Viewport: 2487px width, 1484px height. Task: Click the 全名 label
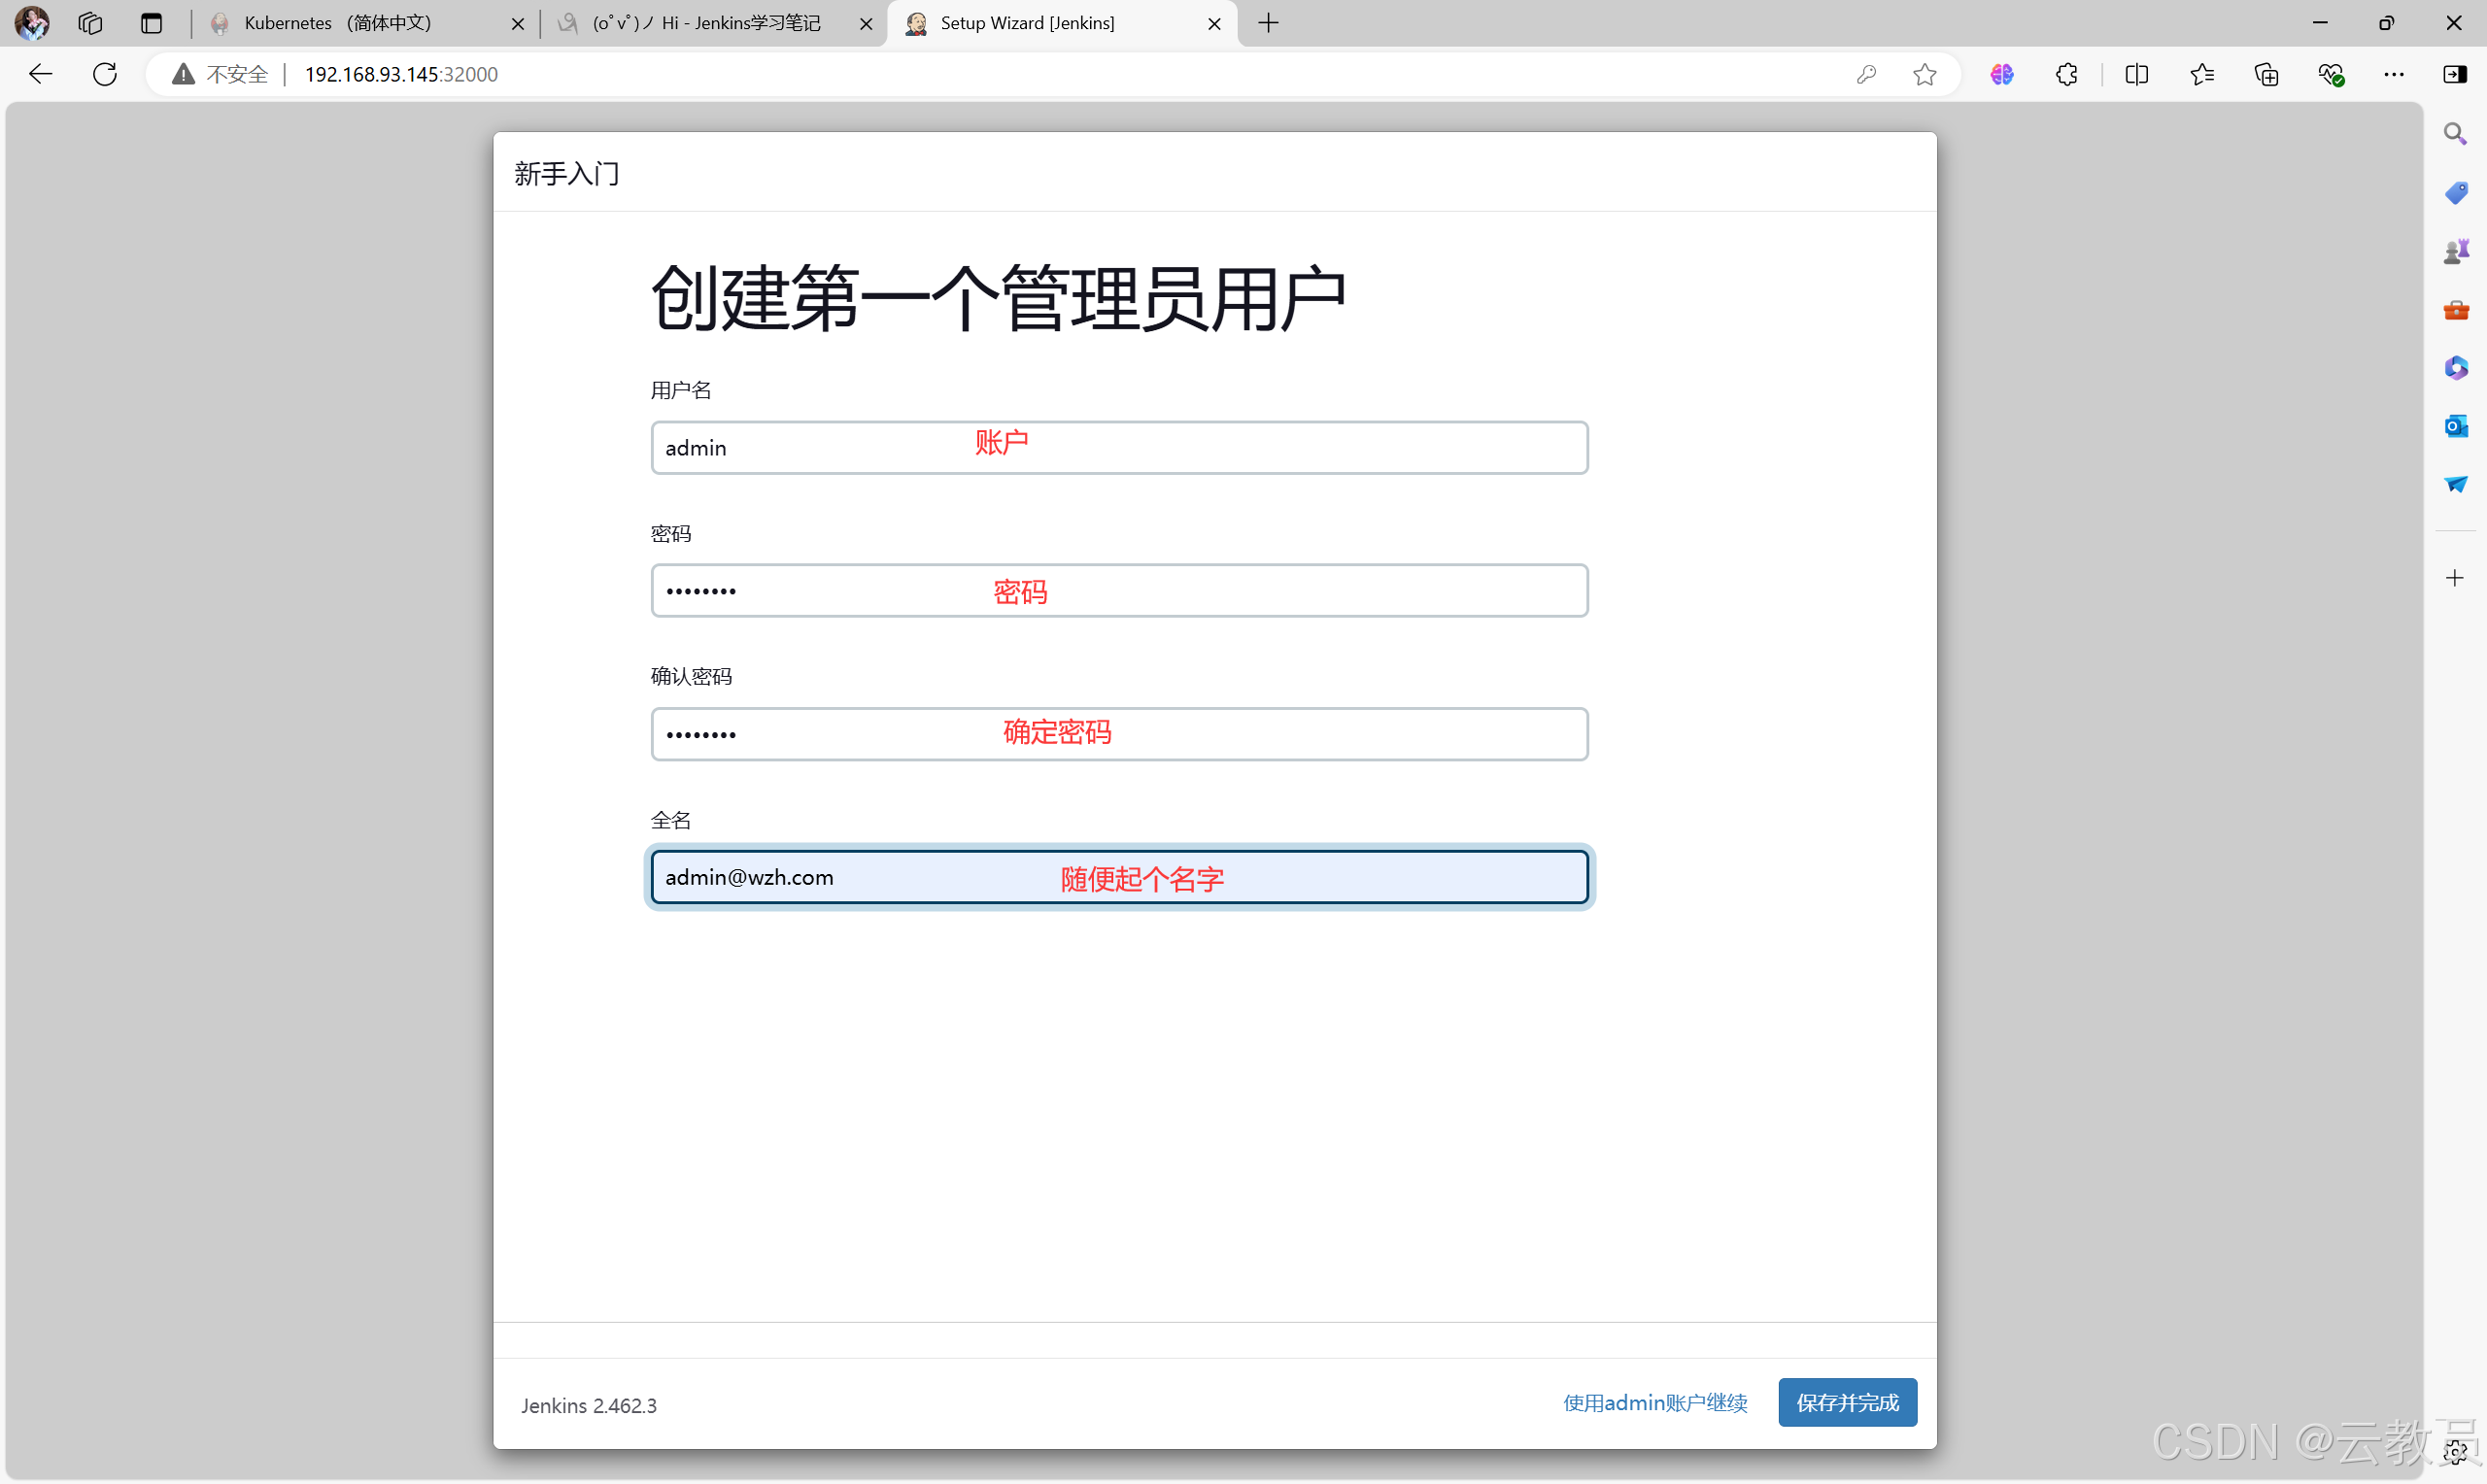[671, 820]
